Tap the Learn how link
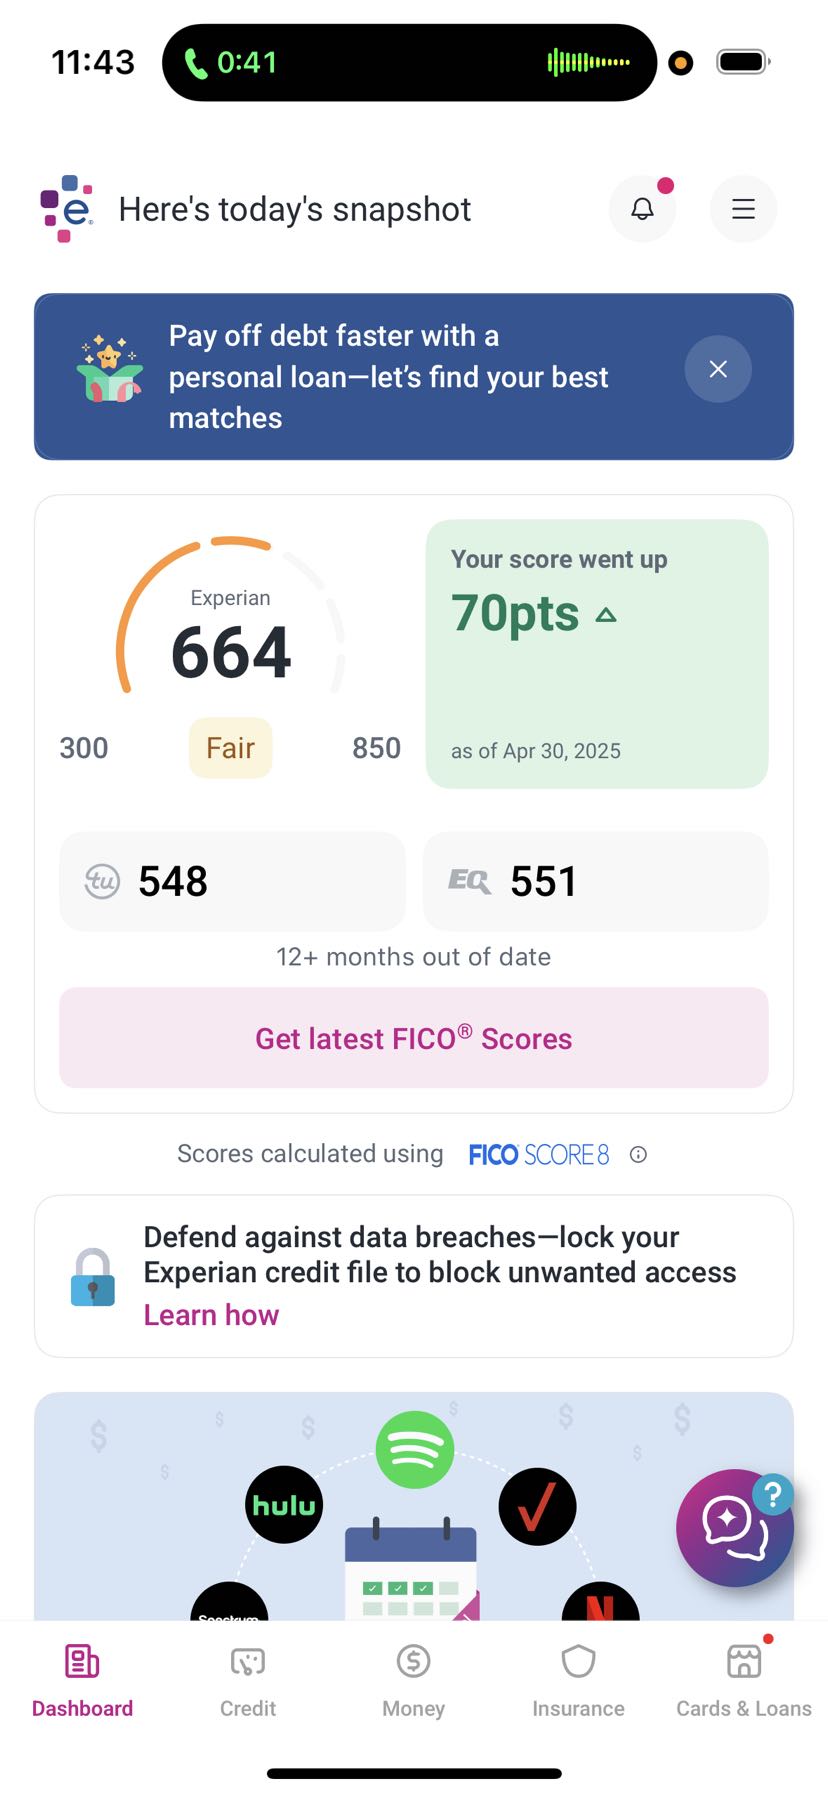 click(211, 1315)
